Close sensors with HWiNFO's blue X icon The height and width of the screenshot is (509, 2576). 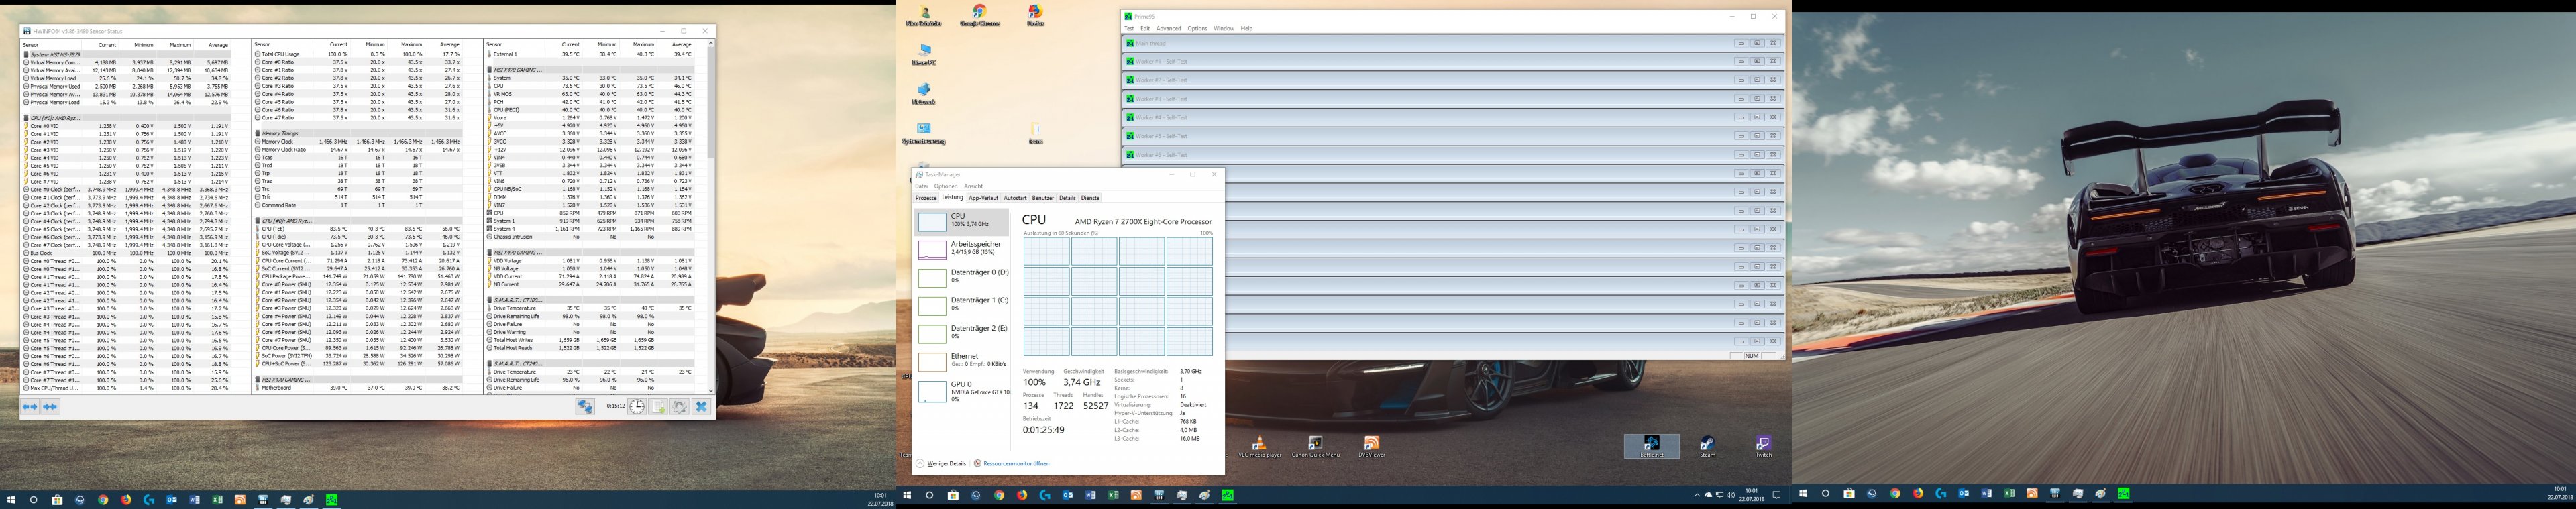coord(701,406)
